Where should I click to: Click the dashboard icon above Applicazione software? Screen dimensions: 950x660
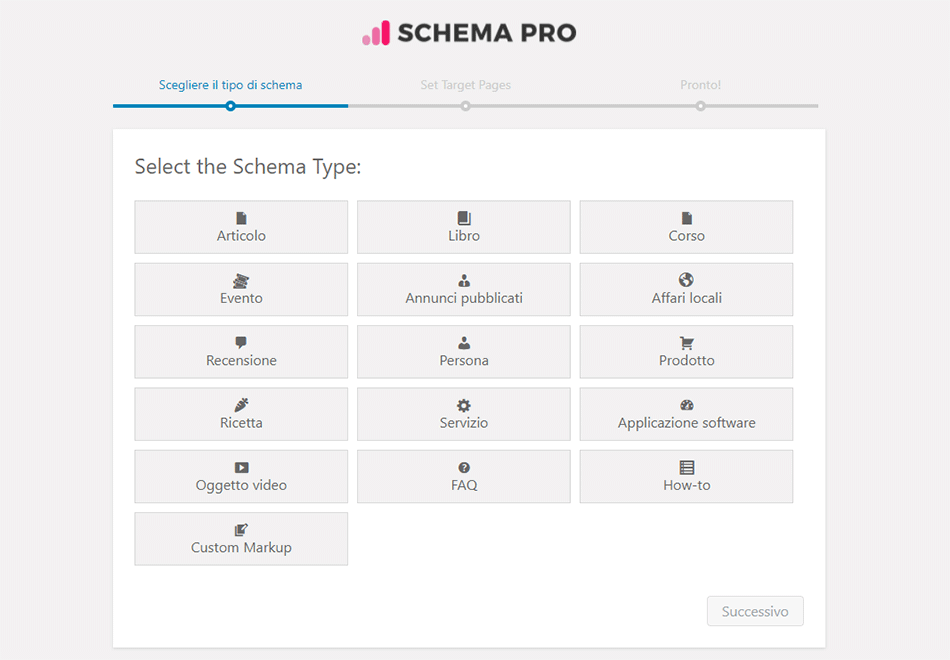point(686,405)
